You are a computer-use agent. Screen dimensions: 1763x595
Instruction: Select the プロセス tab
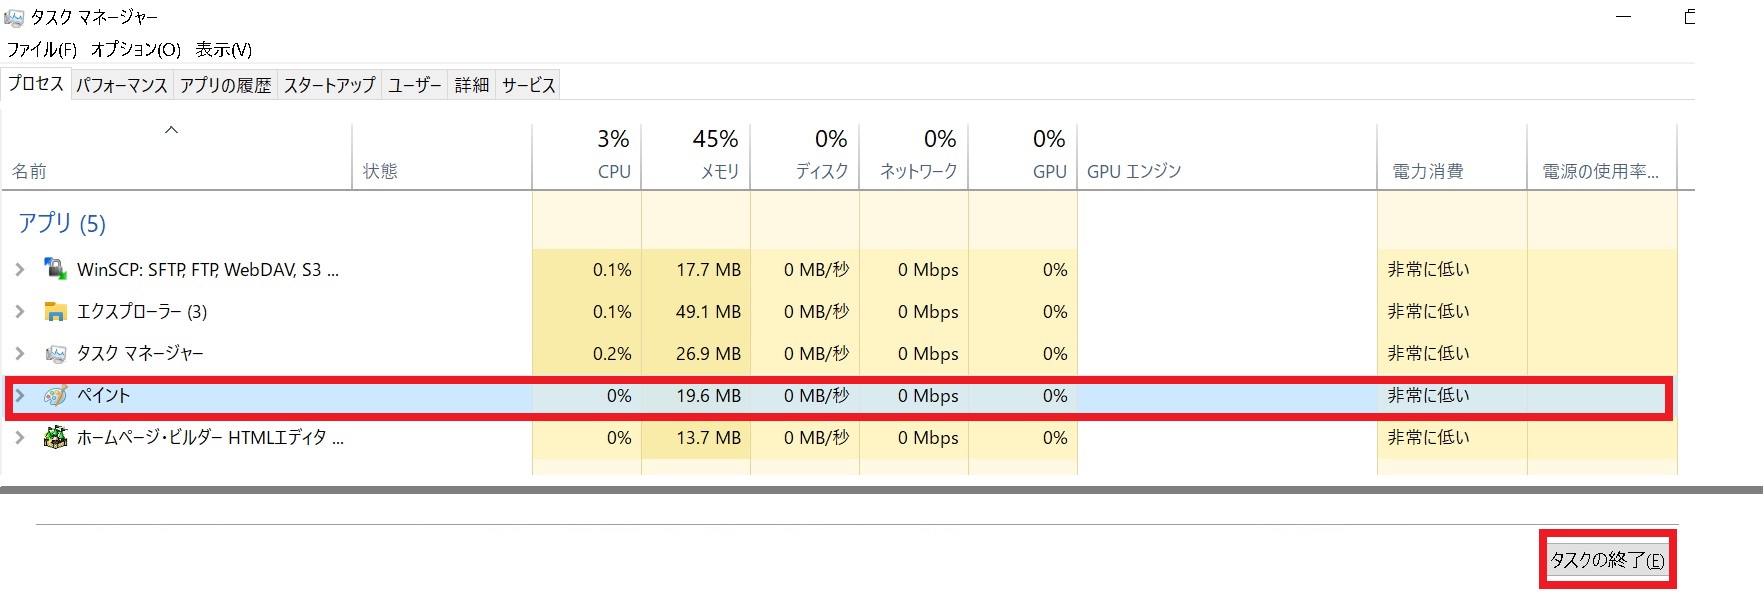[36, 84]
